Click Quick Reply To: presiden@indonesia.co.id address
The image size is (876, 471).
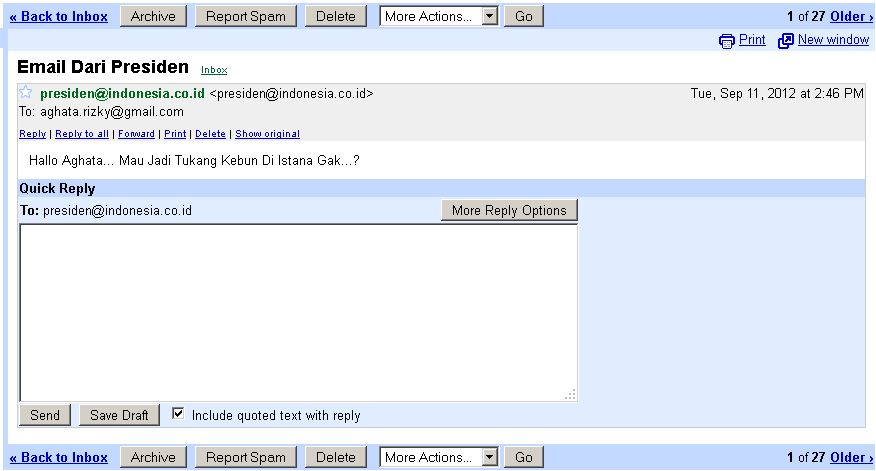(117, 211)
